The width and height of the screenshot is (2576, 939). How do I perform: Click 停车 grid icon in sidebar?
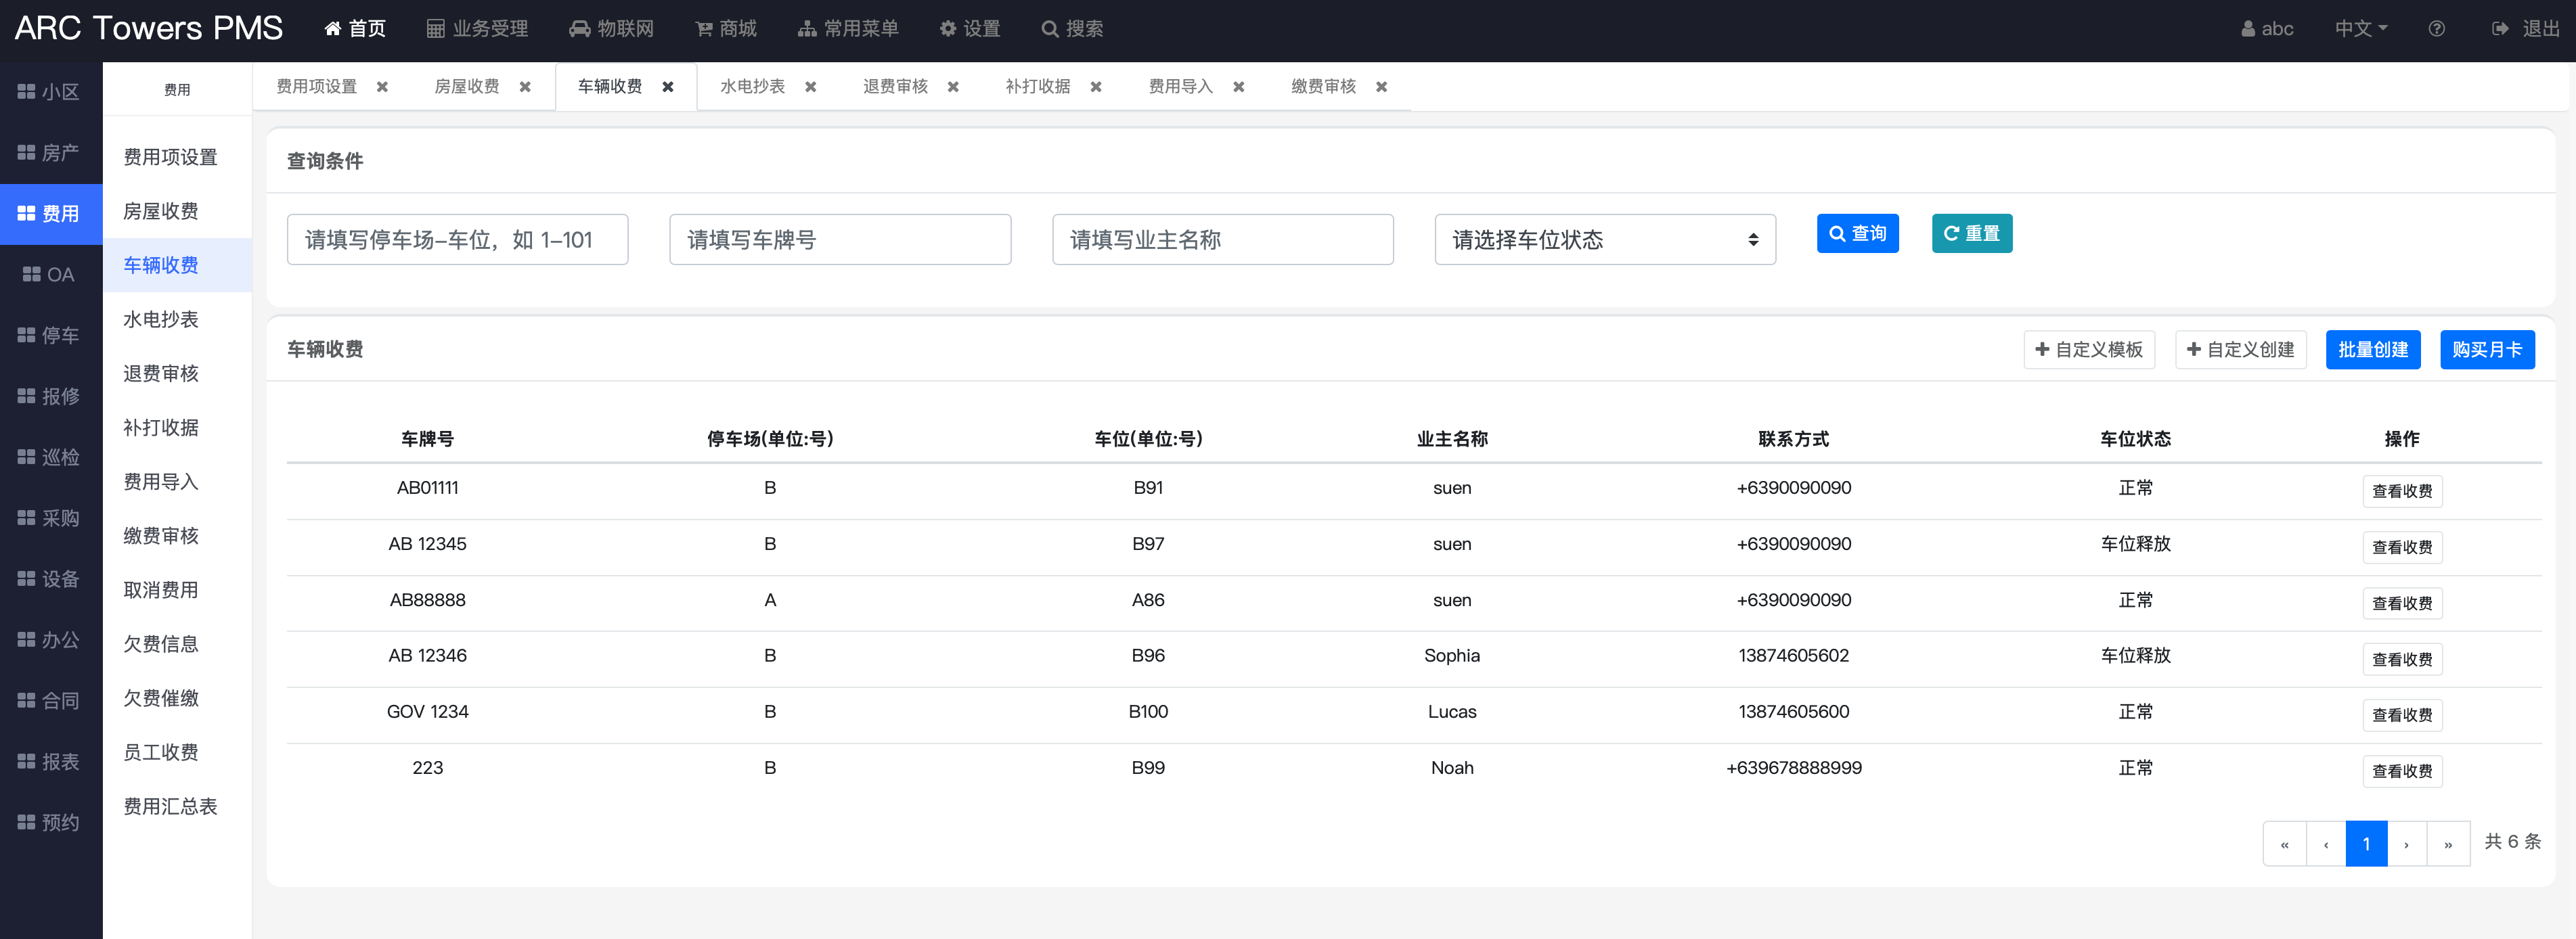(x=27, y=335)
